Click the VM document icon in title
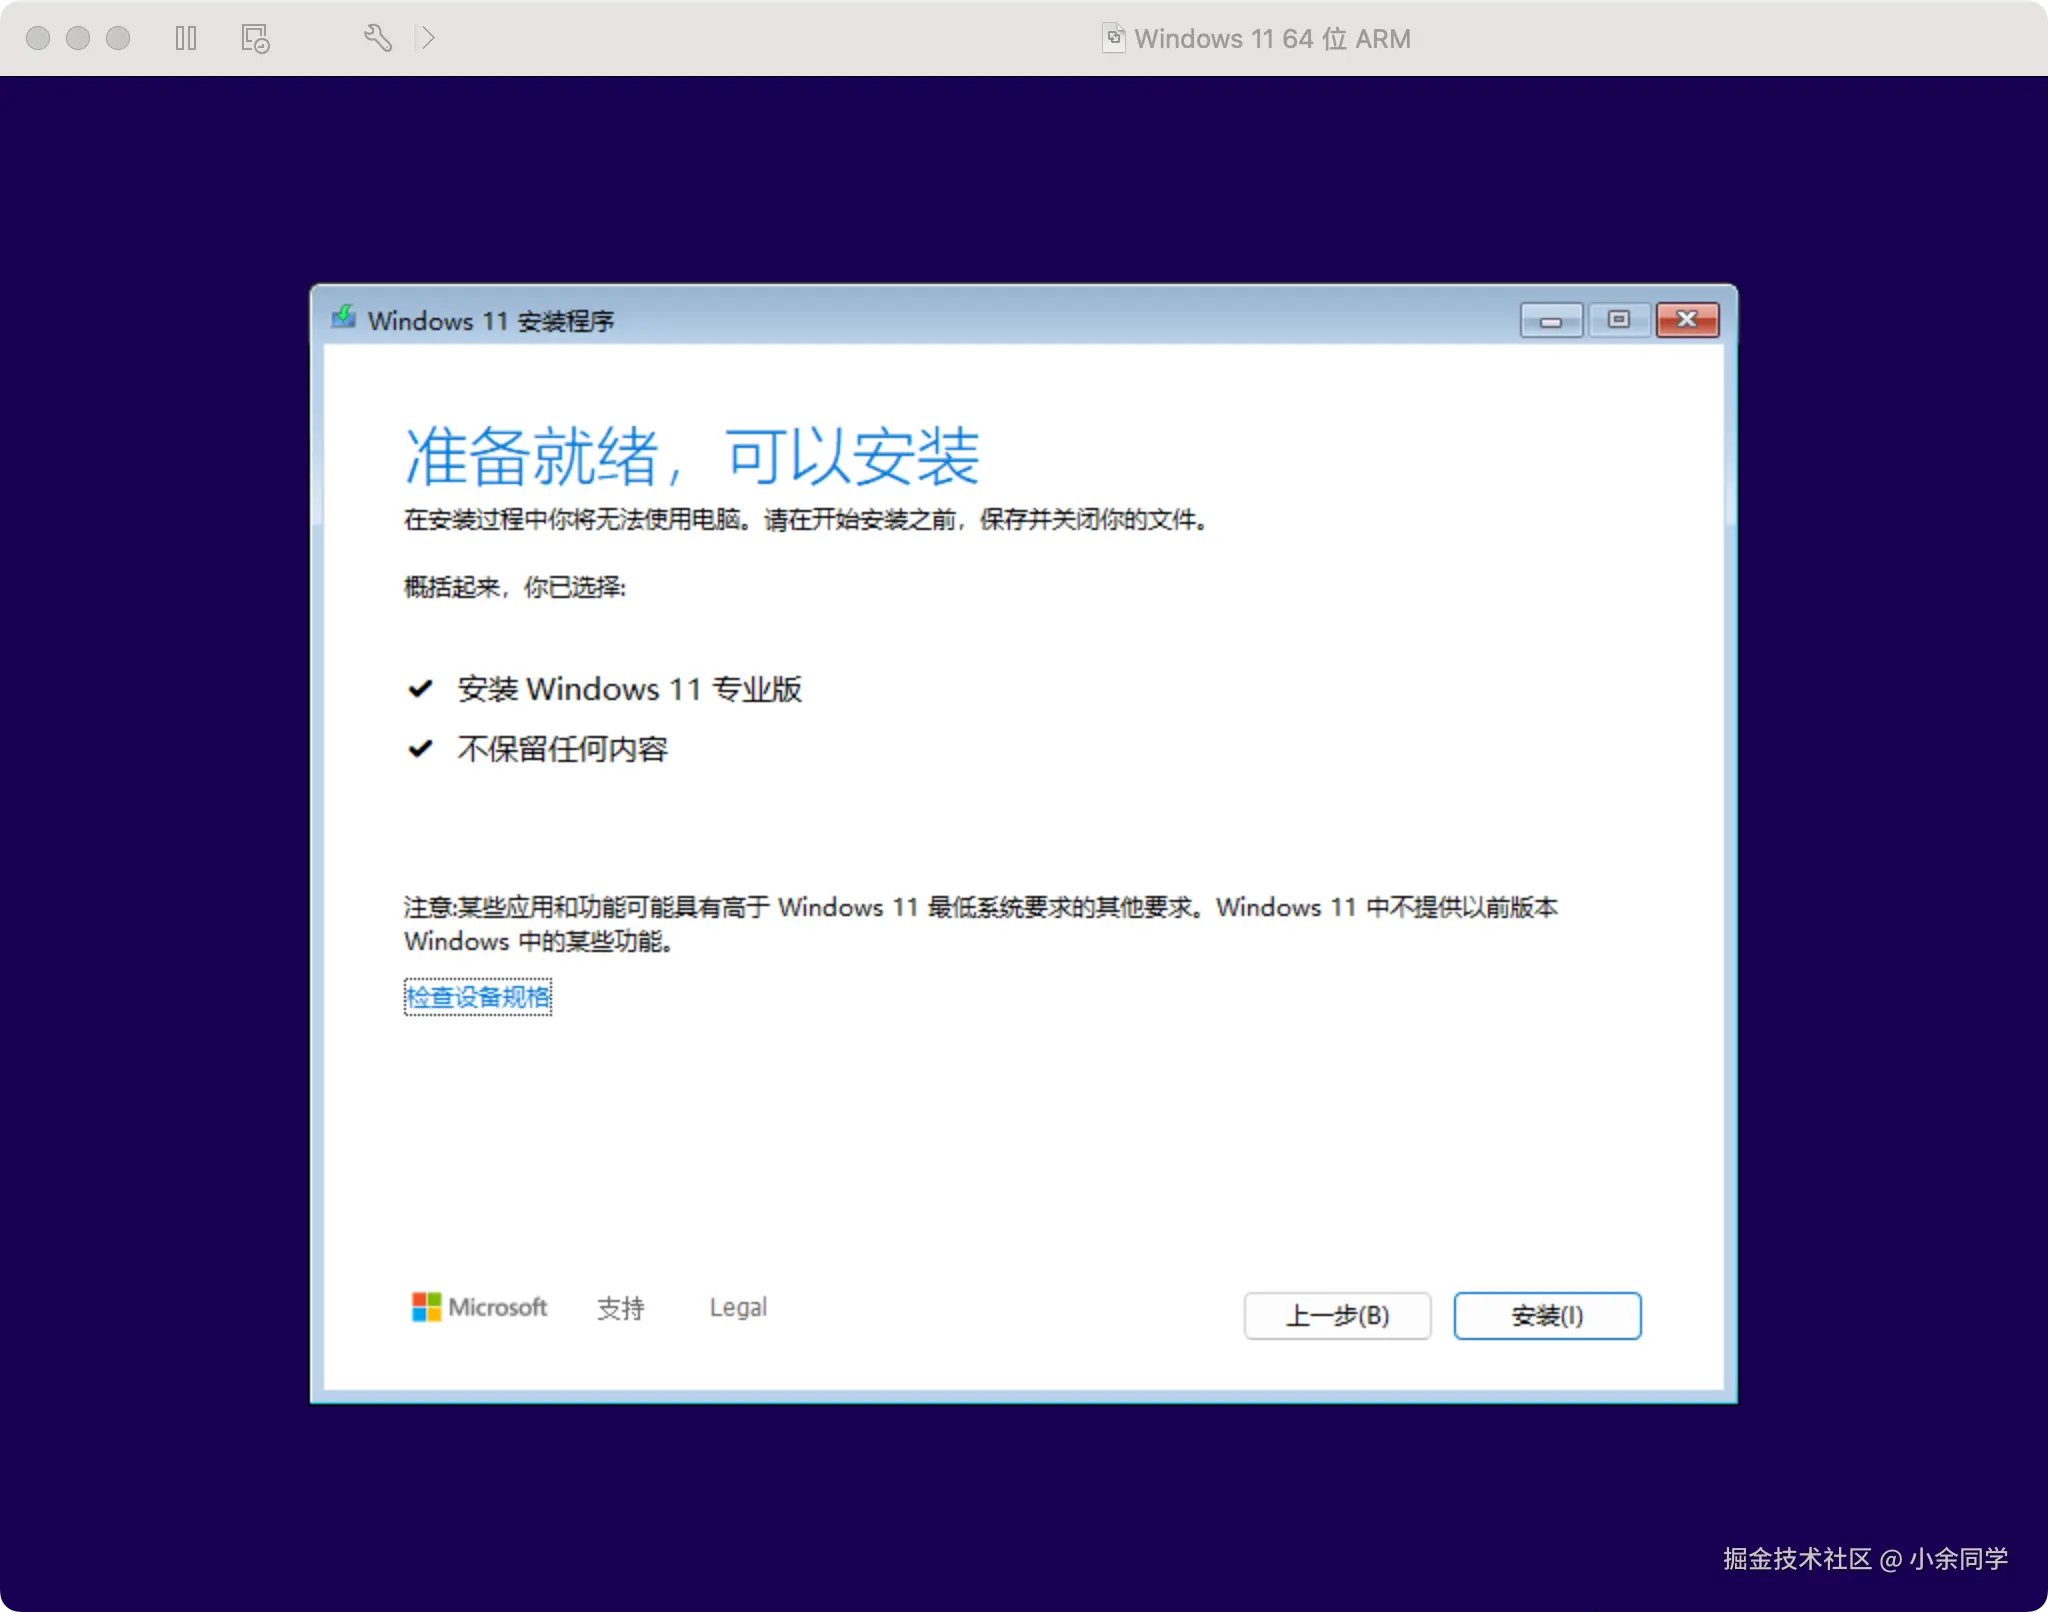The height and width of the screenshot is (1612, 2048). coord(1113,38)
